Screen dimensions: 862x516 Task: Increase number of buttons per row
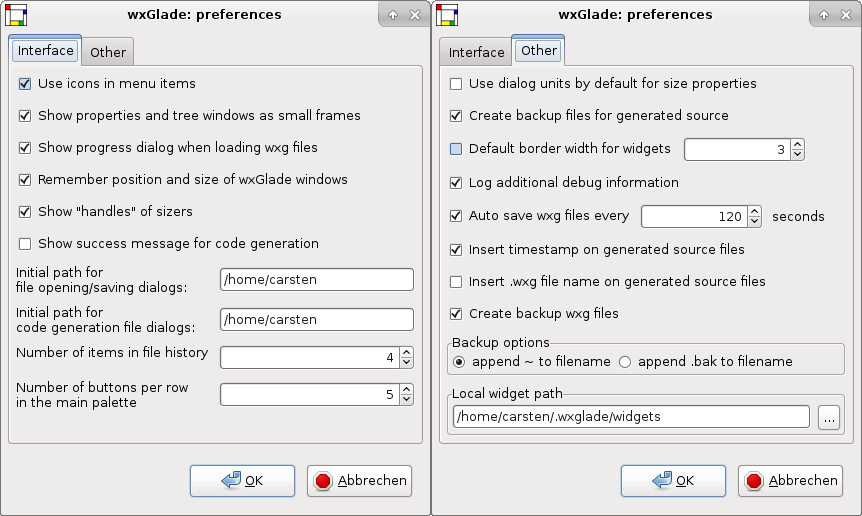[x=407, y=389]
